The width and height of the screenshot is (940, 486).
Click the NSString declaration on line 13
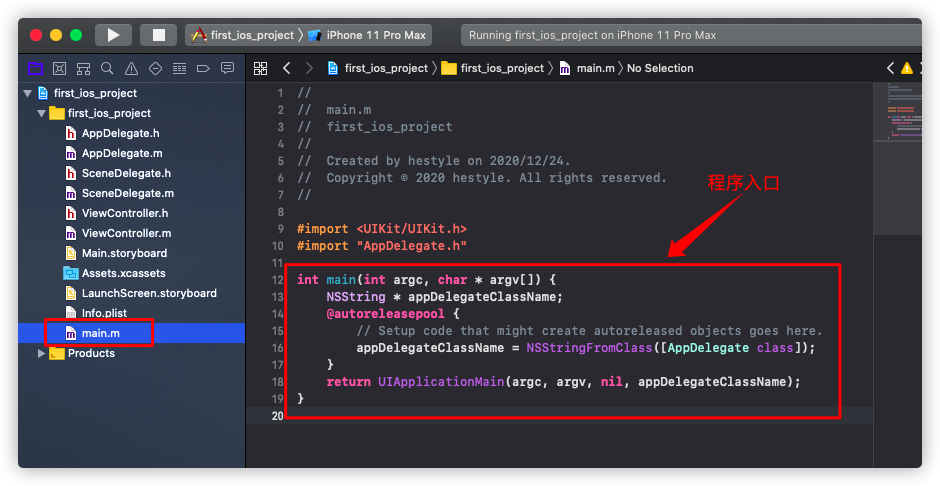tap(445, 297)
